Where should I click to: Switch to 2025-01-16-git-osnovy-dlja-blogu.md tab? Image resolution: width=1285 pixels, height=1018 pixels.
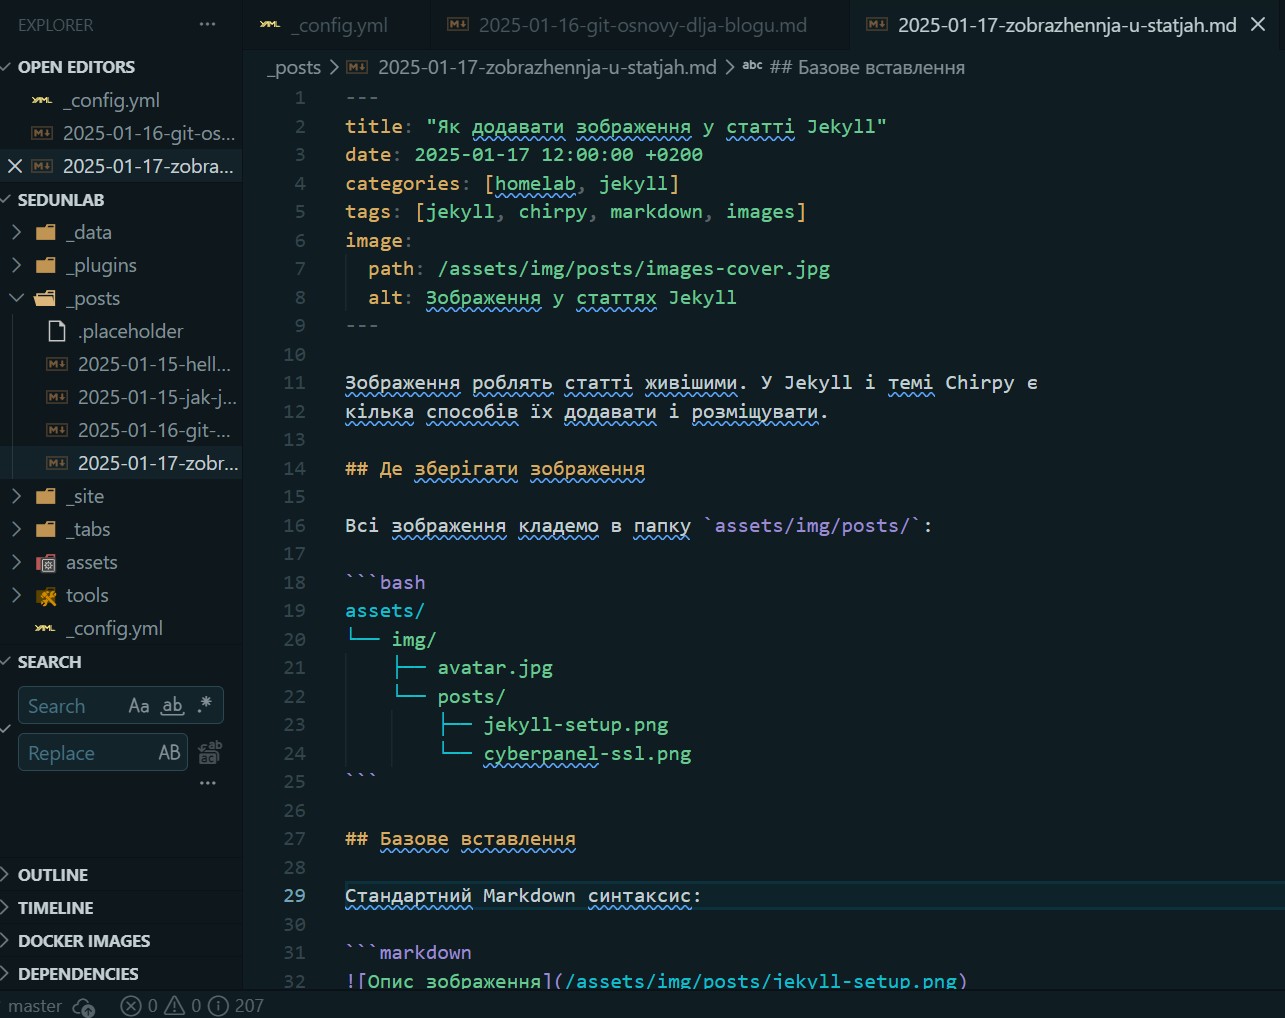point(641,25)
